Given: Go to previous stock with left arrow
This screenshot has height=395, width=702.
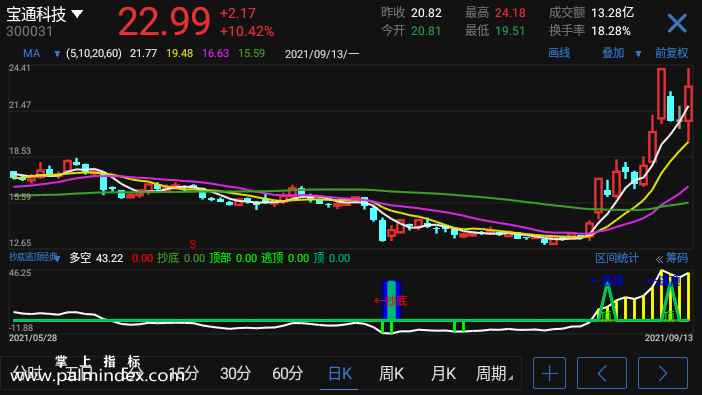Looking at the screenshot, I should 602,373.
